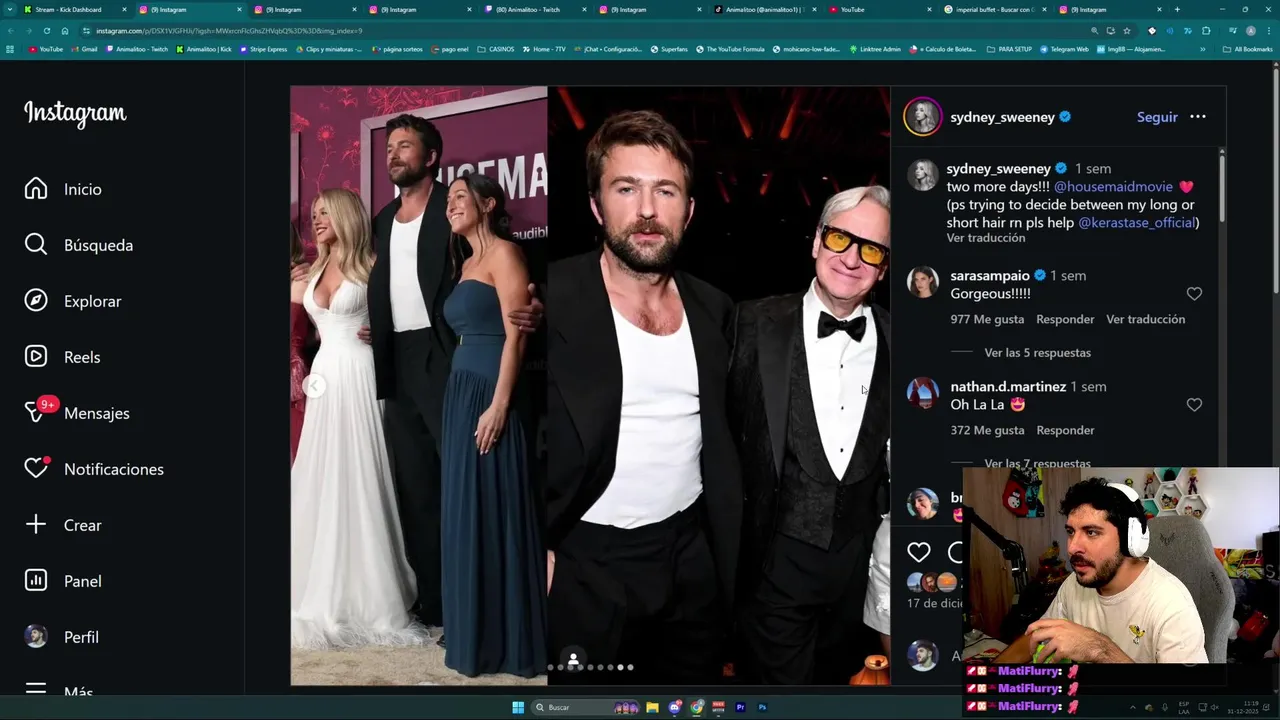View 372 Me gusta on nathan.d.martinez's comment
Screen dimensions: 1280x720
pyautogui.click(x=987, y=430)
